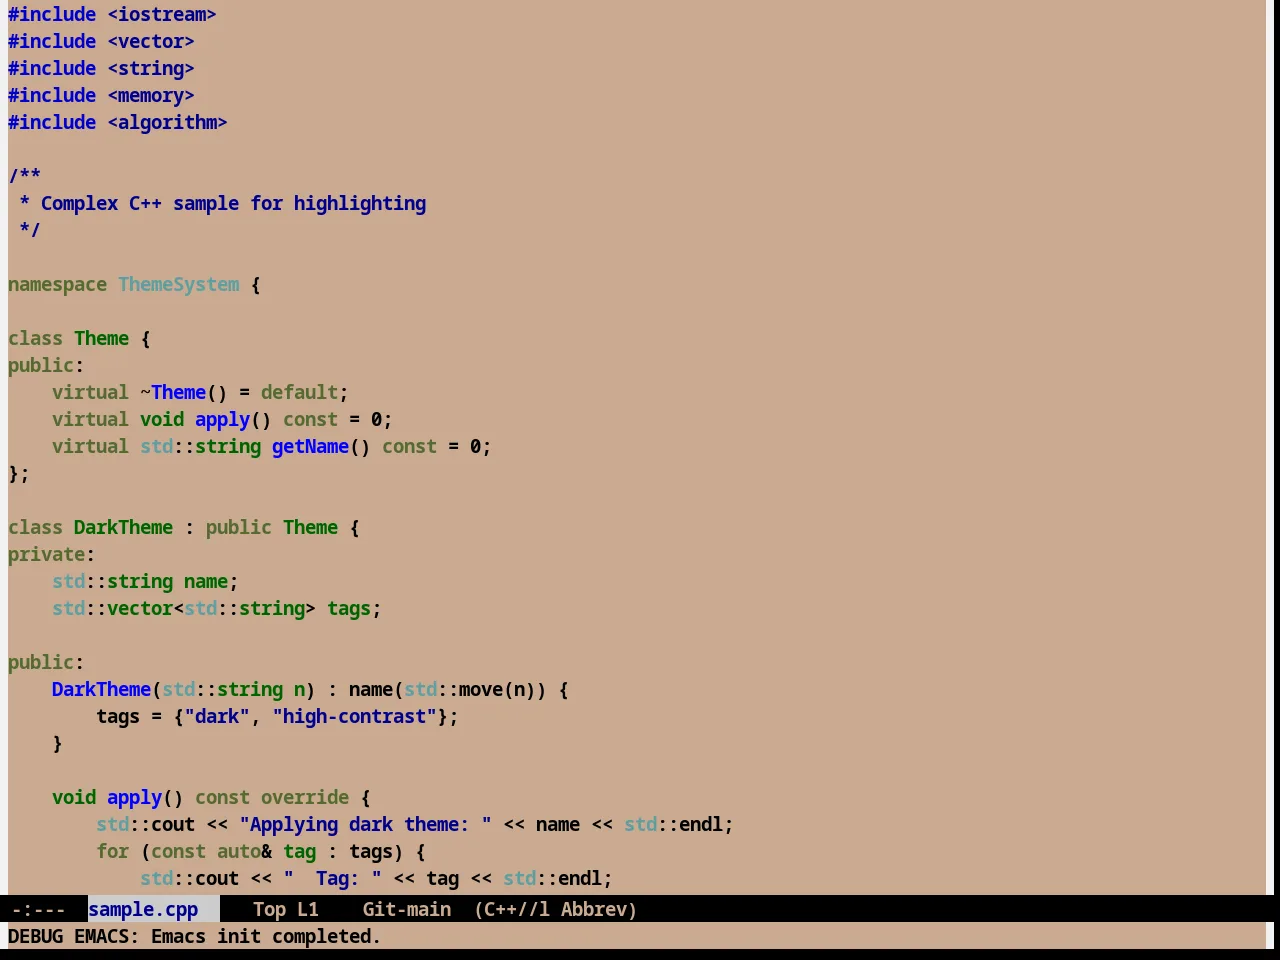Click on '#include <iostream>' line
This screenshot has width=1280, height=960.
click(x=112, y=14)
